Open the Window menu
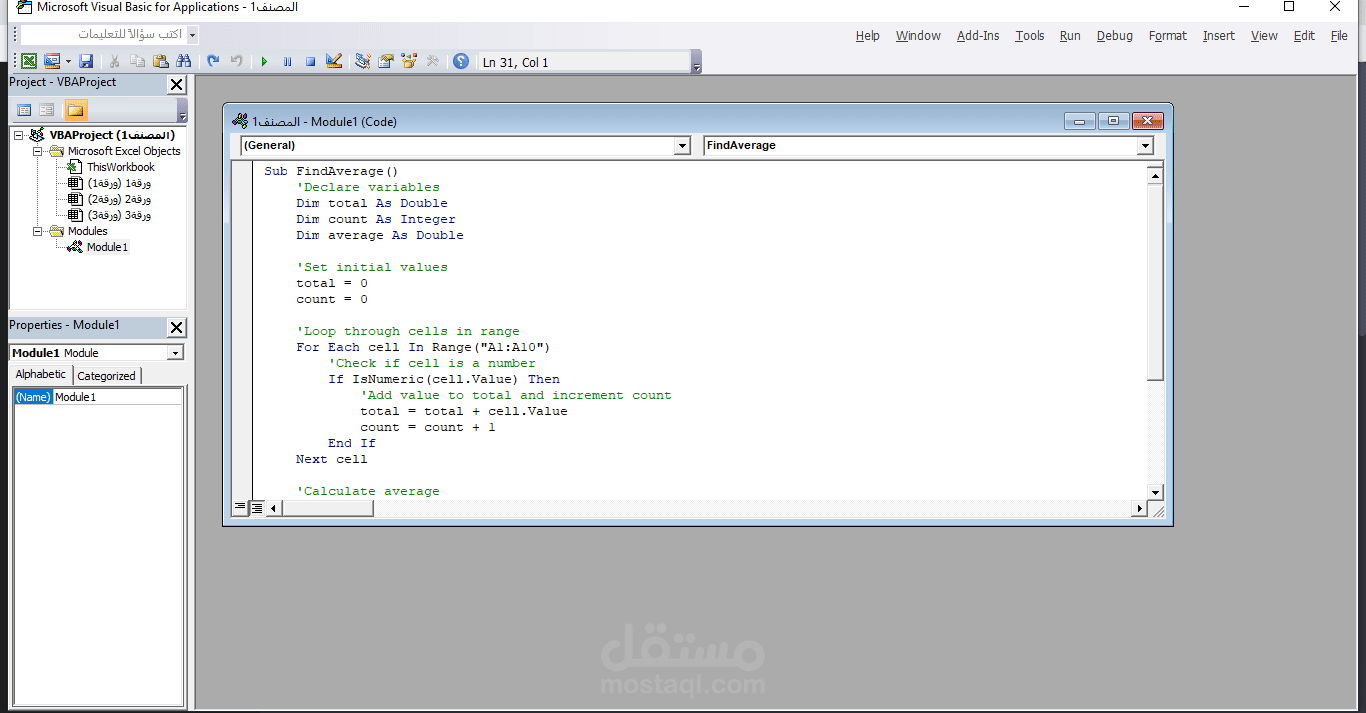The width and height of the screenshot is (1366, 713). pyautogui.click(x=918, y=36)
